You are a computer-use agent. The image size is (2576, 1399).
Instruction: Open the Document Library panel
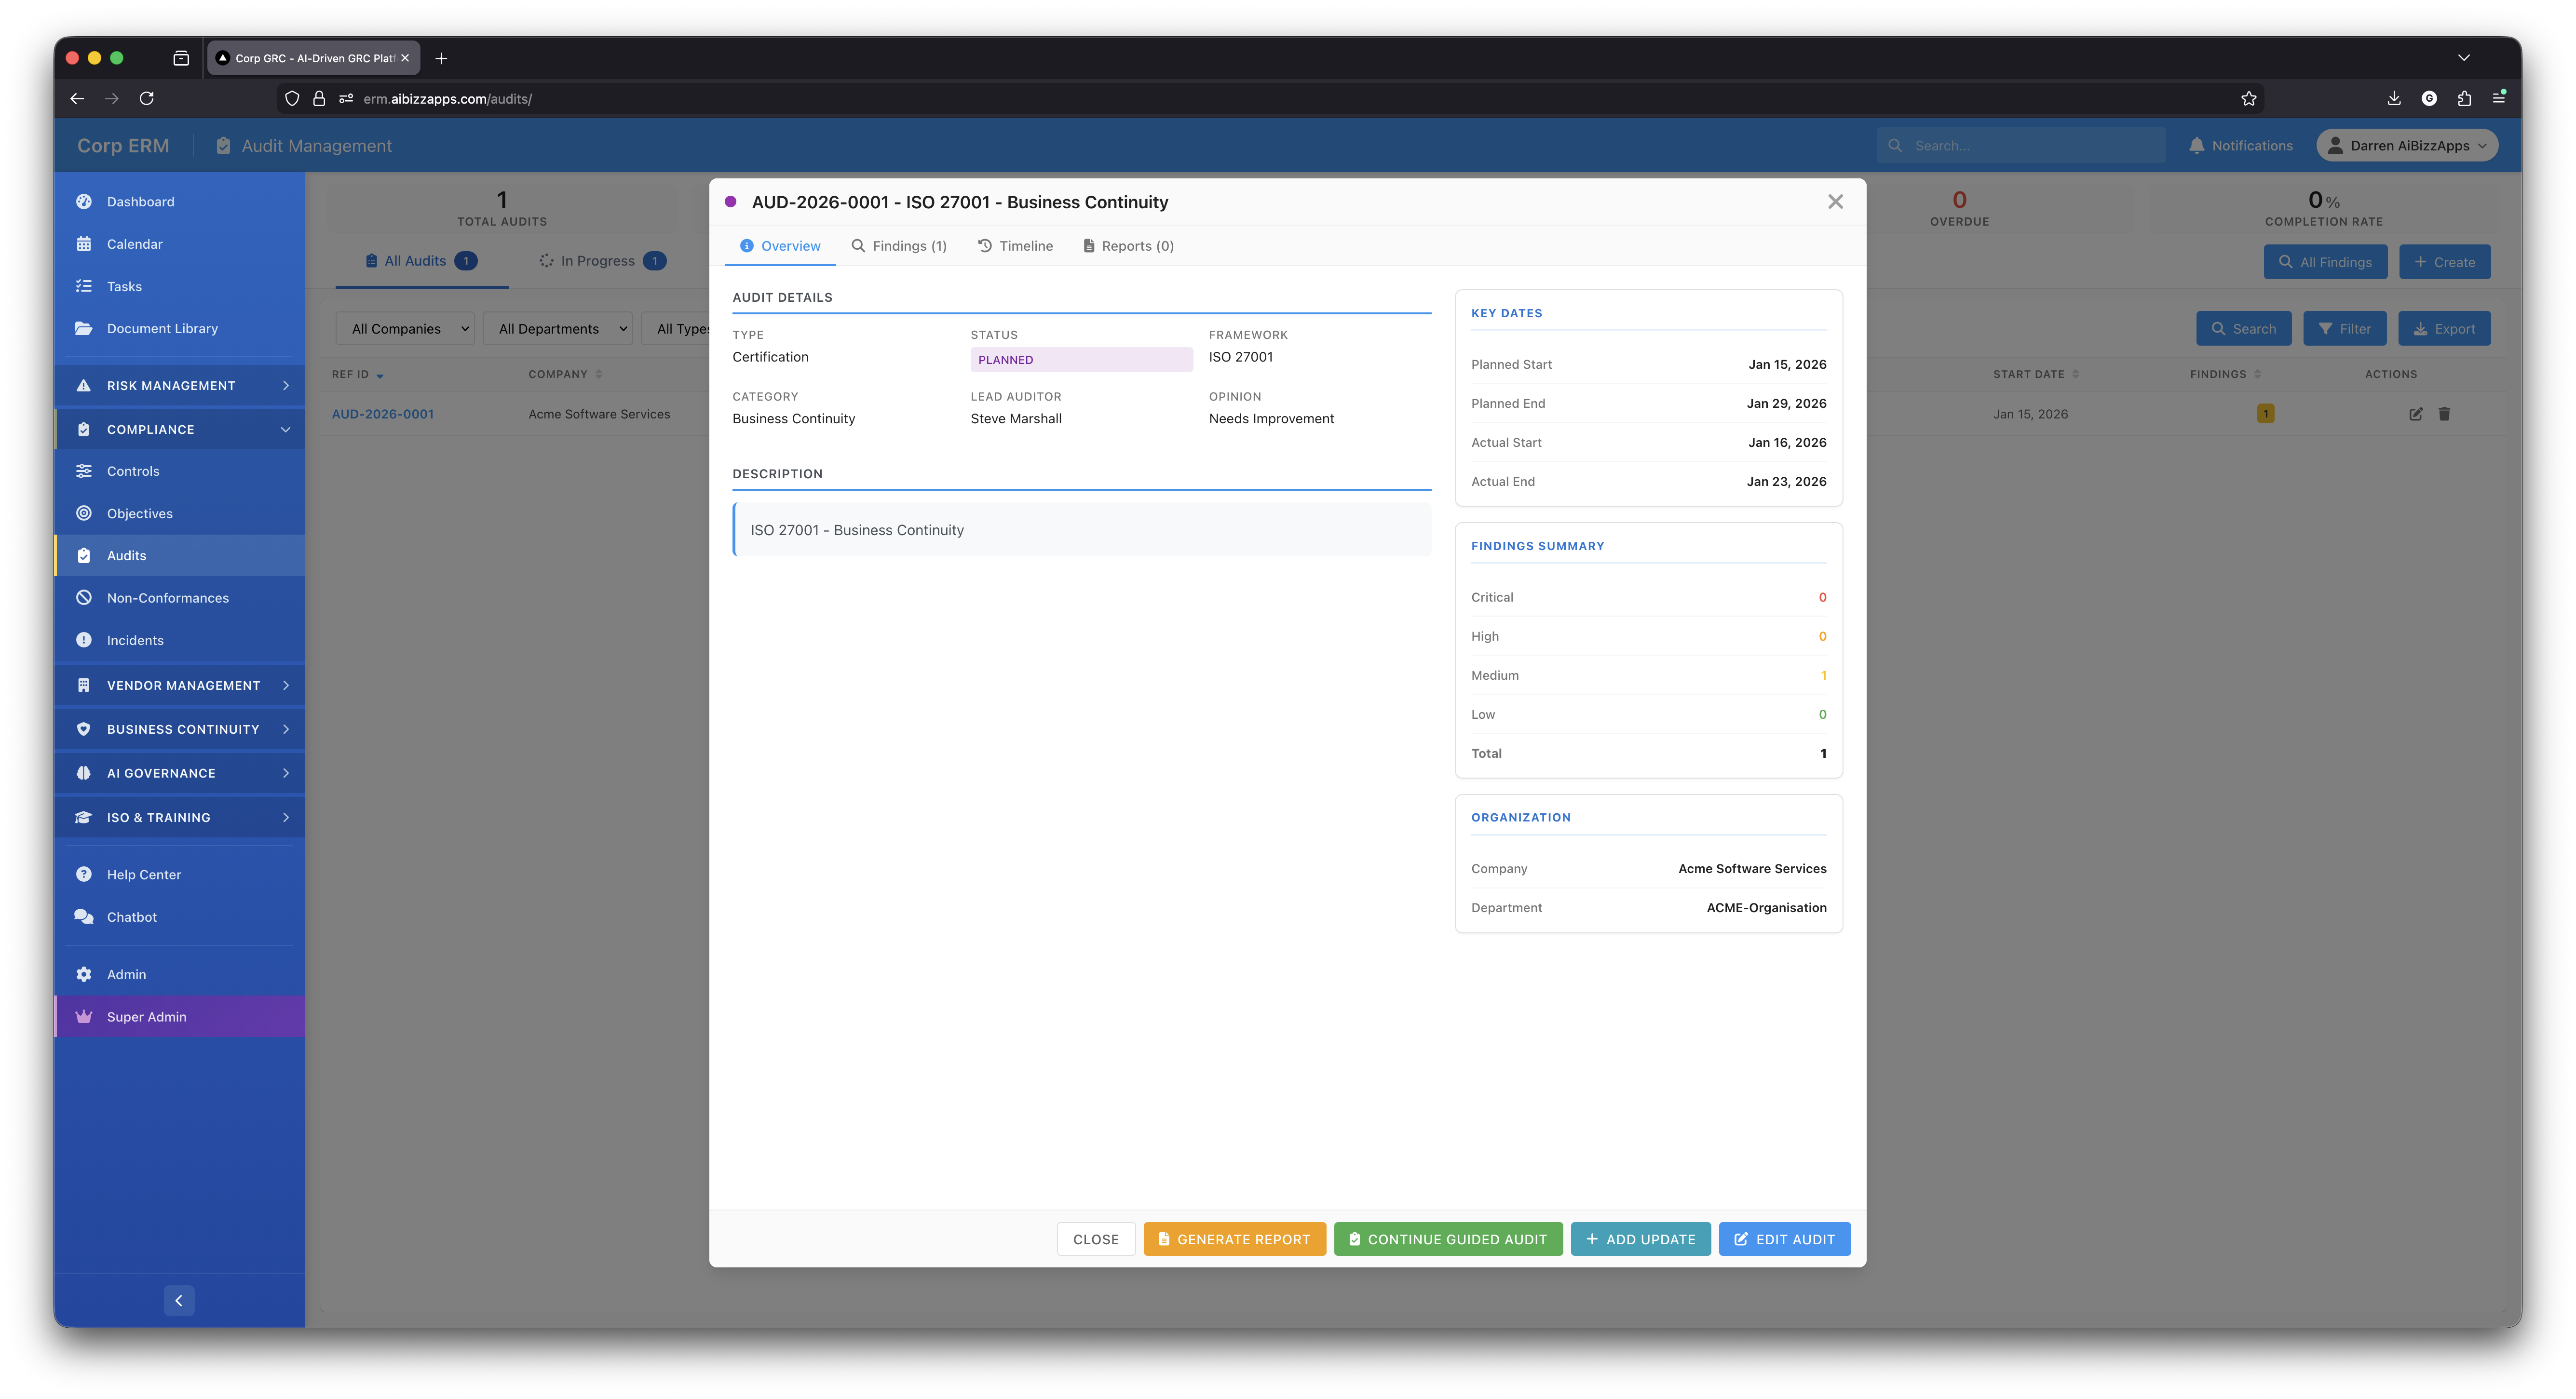point(162,328)
